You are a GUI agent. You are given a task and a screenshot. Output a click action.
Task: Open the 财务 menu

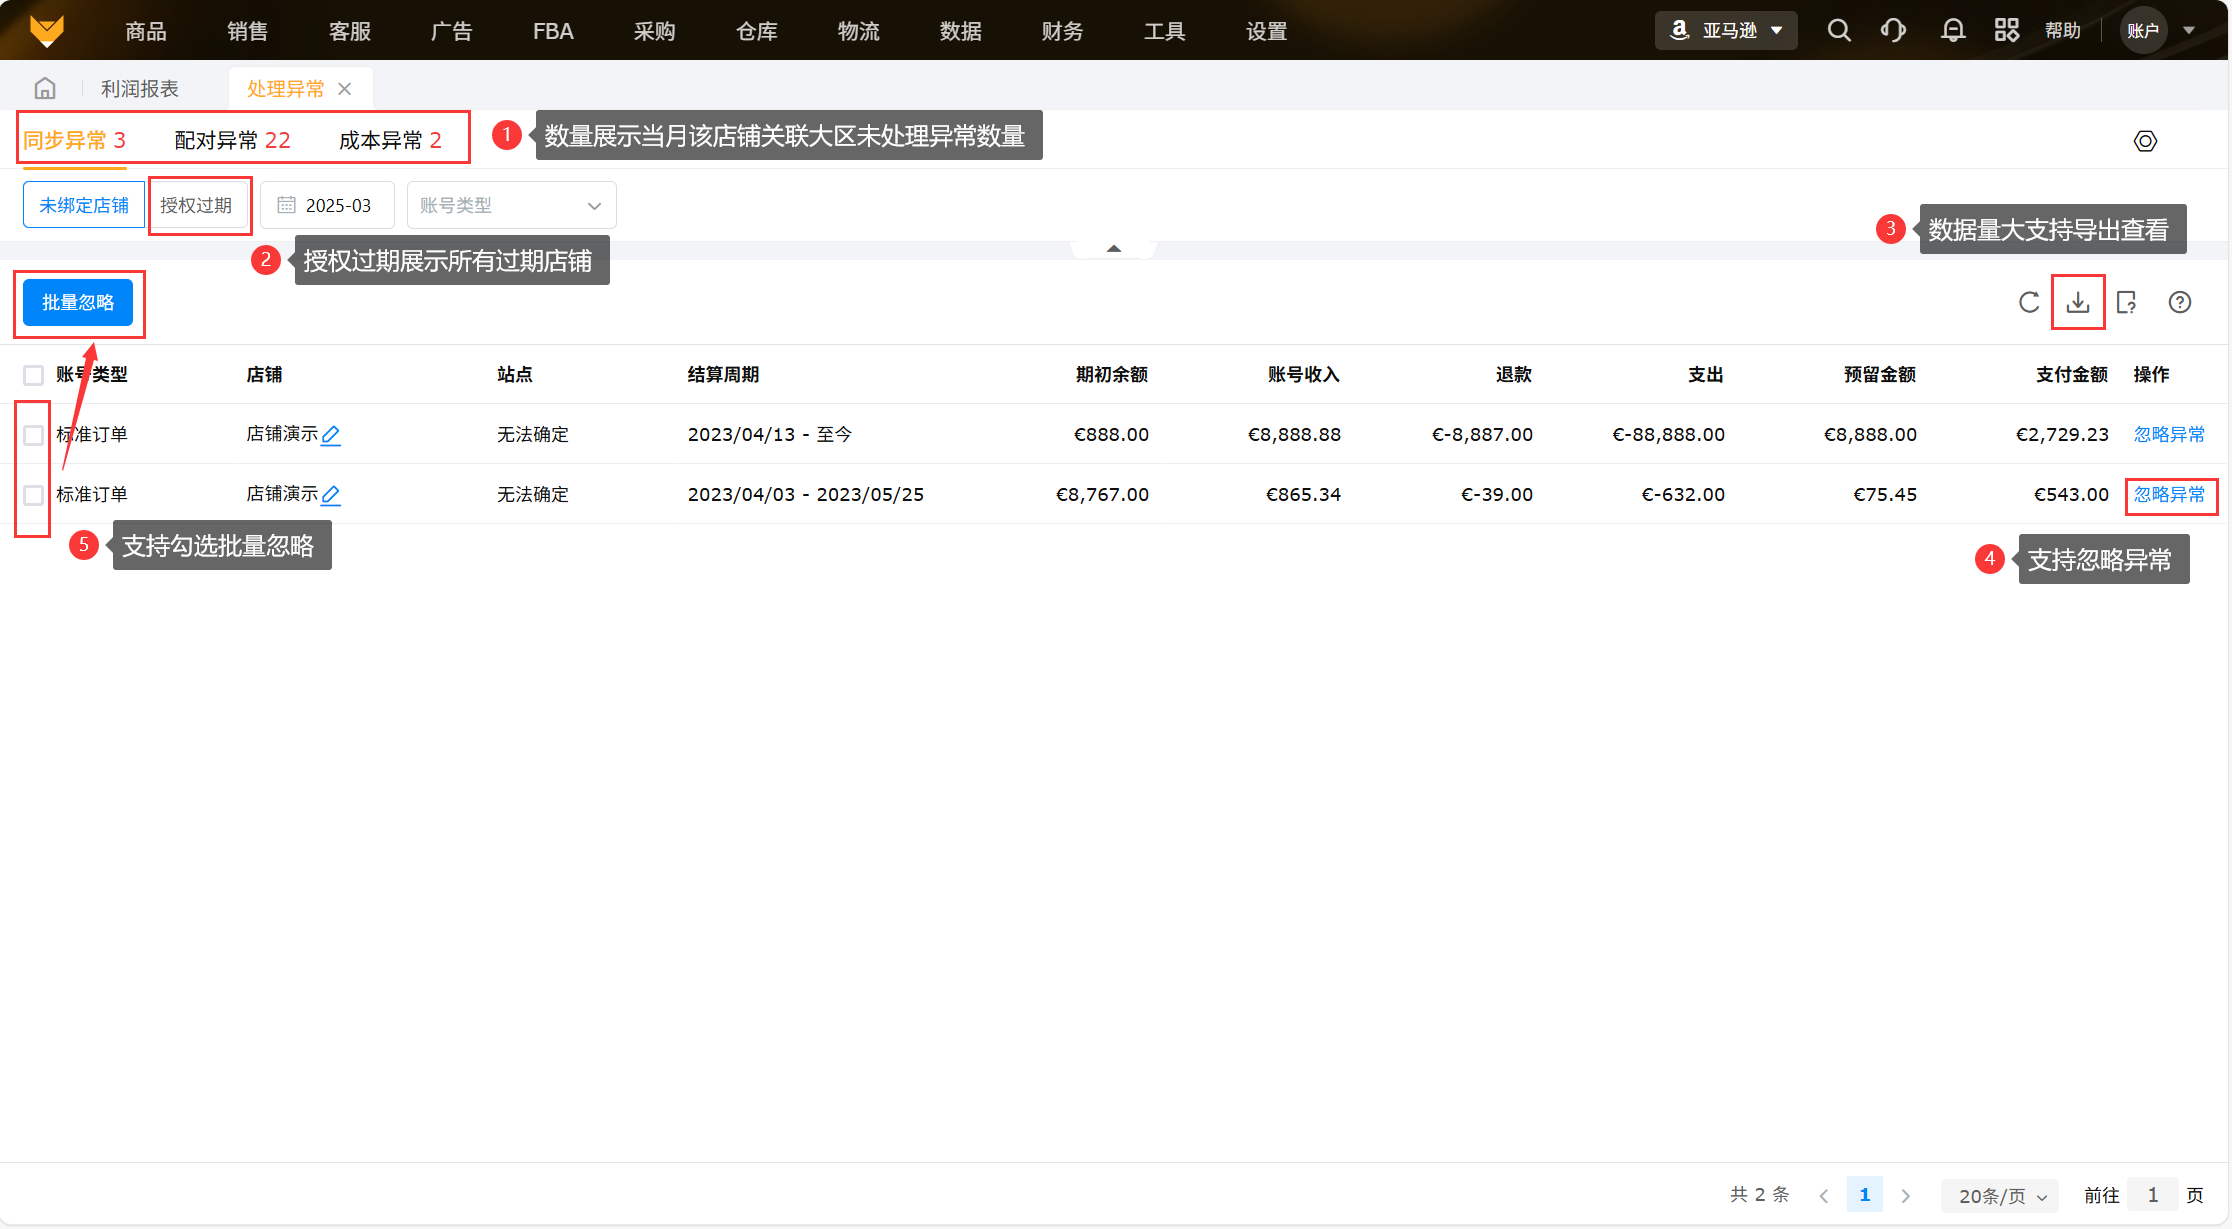pyautogui.click(x=1062, y=31)
